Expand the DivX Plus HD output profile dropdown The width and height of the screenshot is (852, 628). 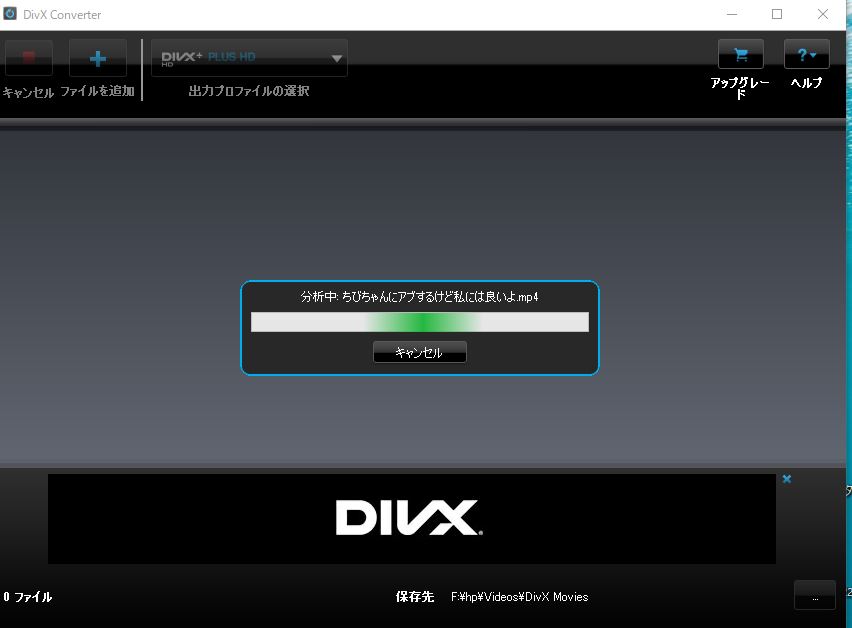[x=249, y=58]
